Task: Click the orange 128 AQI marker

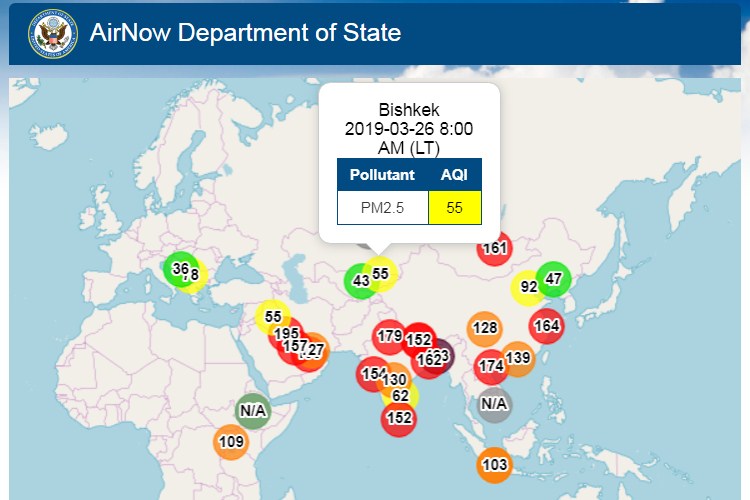Action: [x=485, y=328]
